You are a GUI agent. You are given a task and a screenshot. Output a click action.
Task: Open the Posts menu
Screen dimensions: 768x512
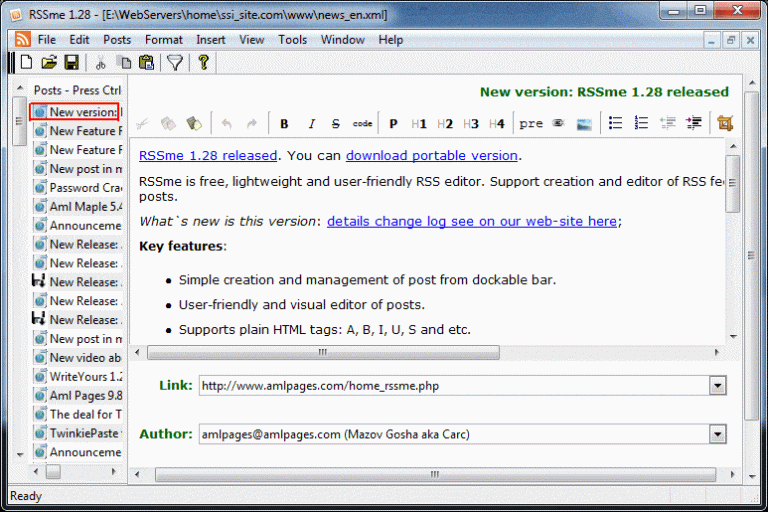point(117,40)
